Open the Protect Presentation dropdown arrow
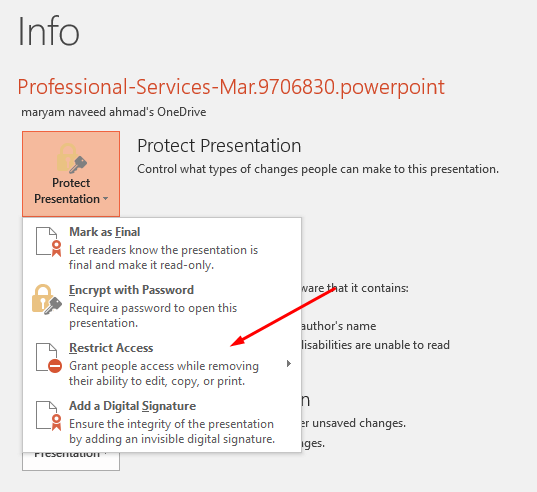This screenshot has width=537, height=492. coord(105,199)
